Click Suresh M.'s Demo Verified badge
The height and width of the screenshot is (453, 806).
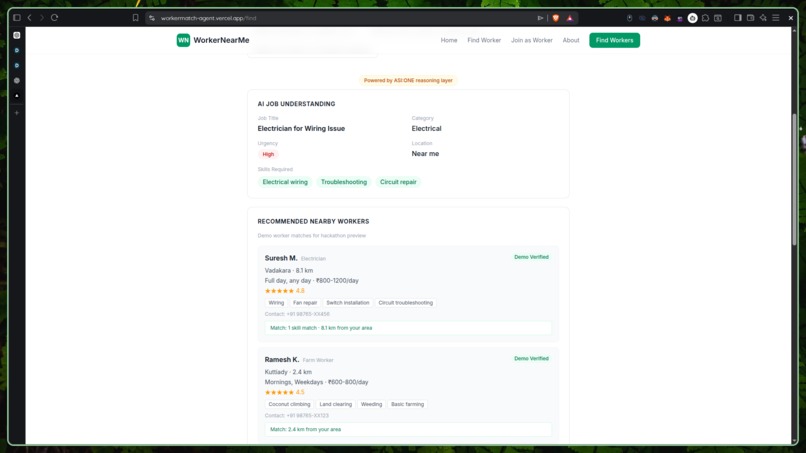pyautogui.click(x=531, y=257)
